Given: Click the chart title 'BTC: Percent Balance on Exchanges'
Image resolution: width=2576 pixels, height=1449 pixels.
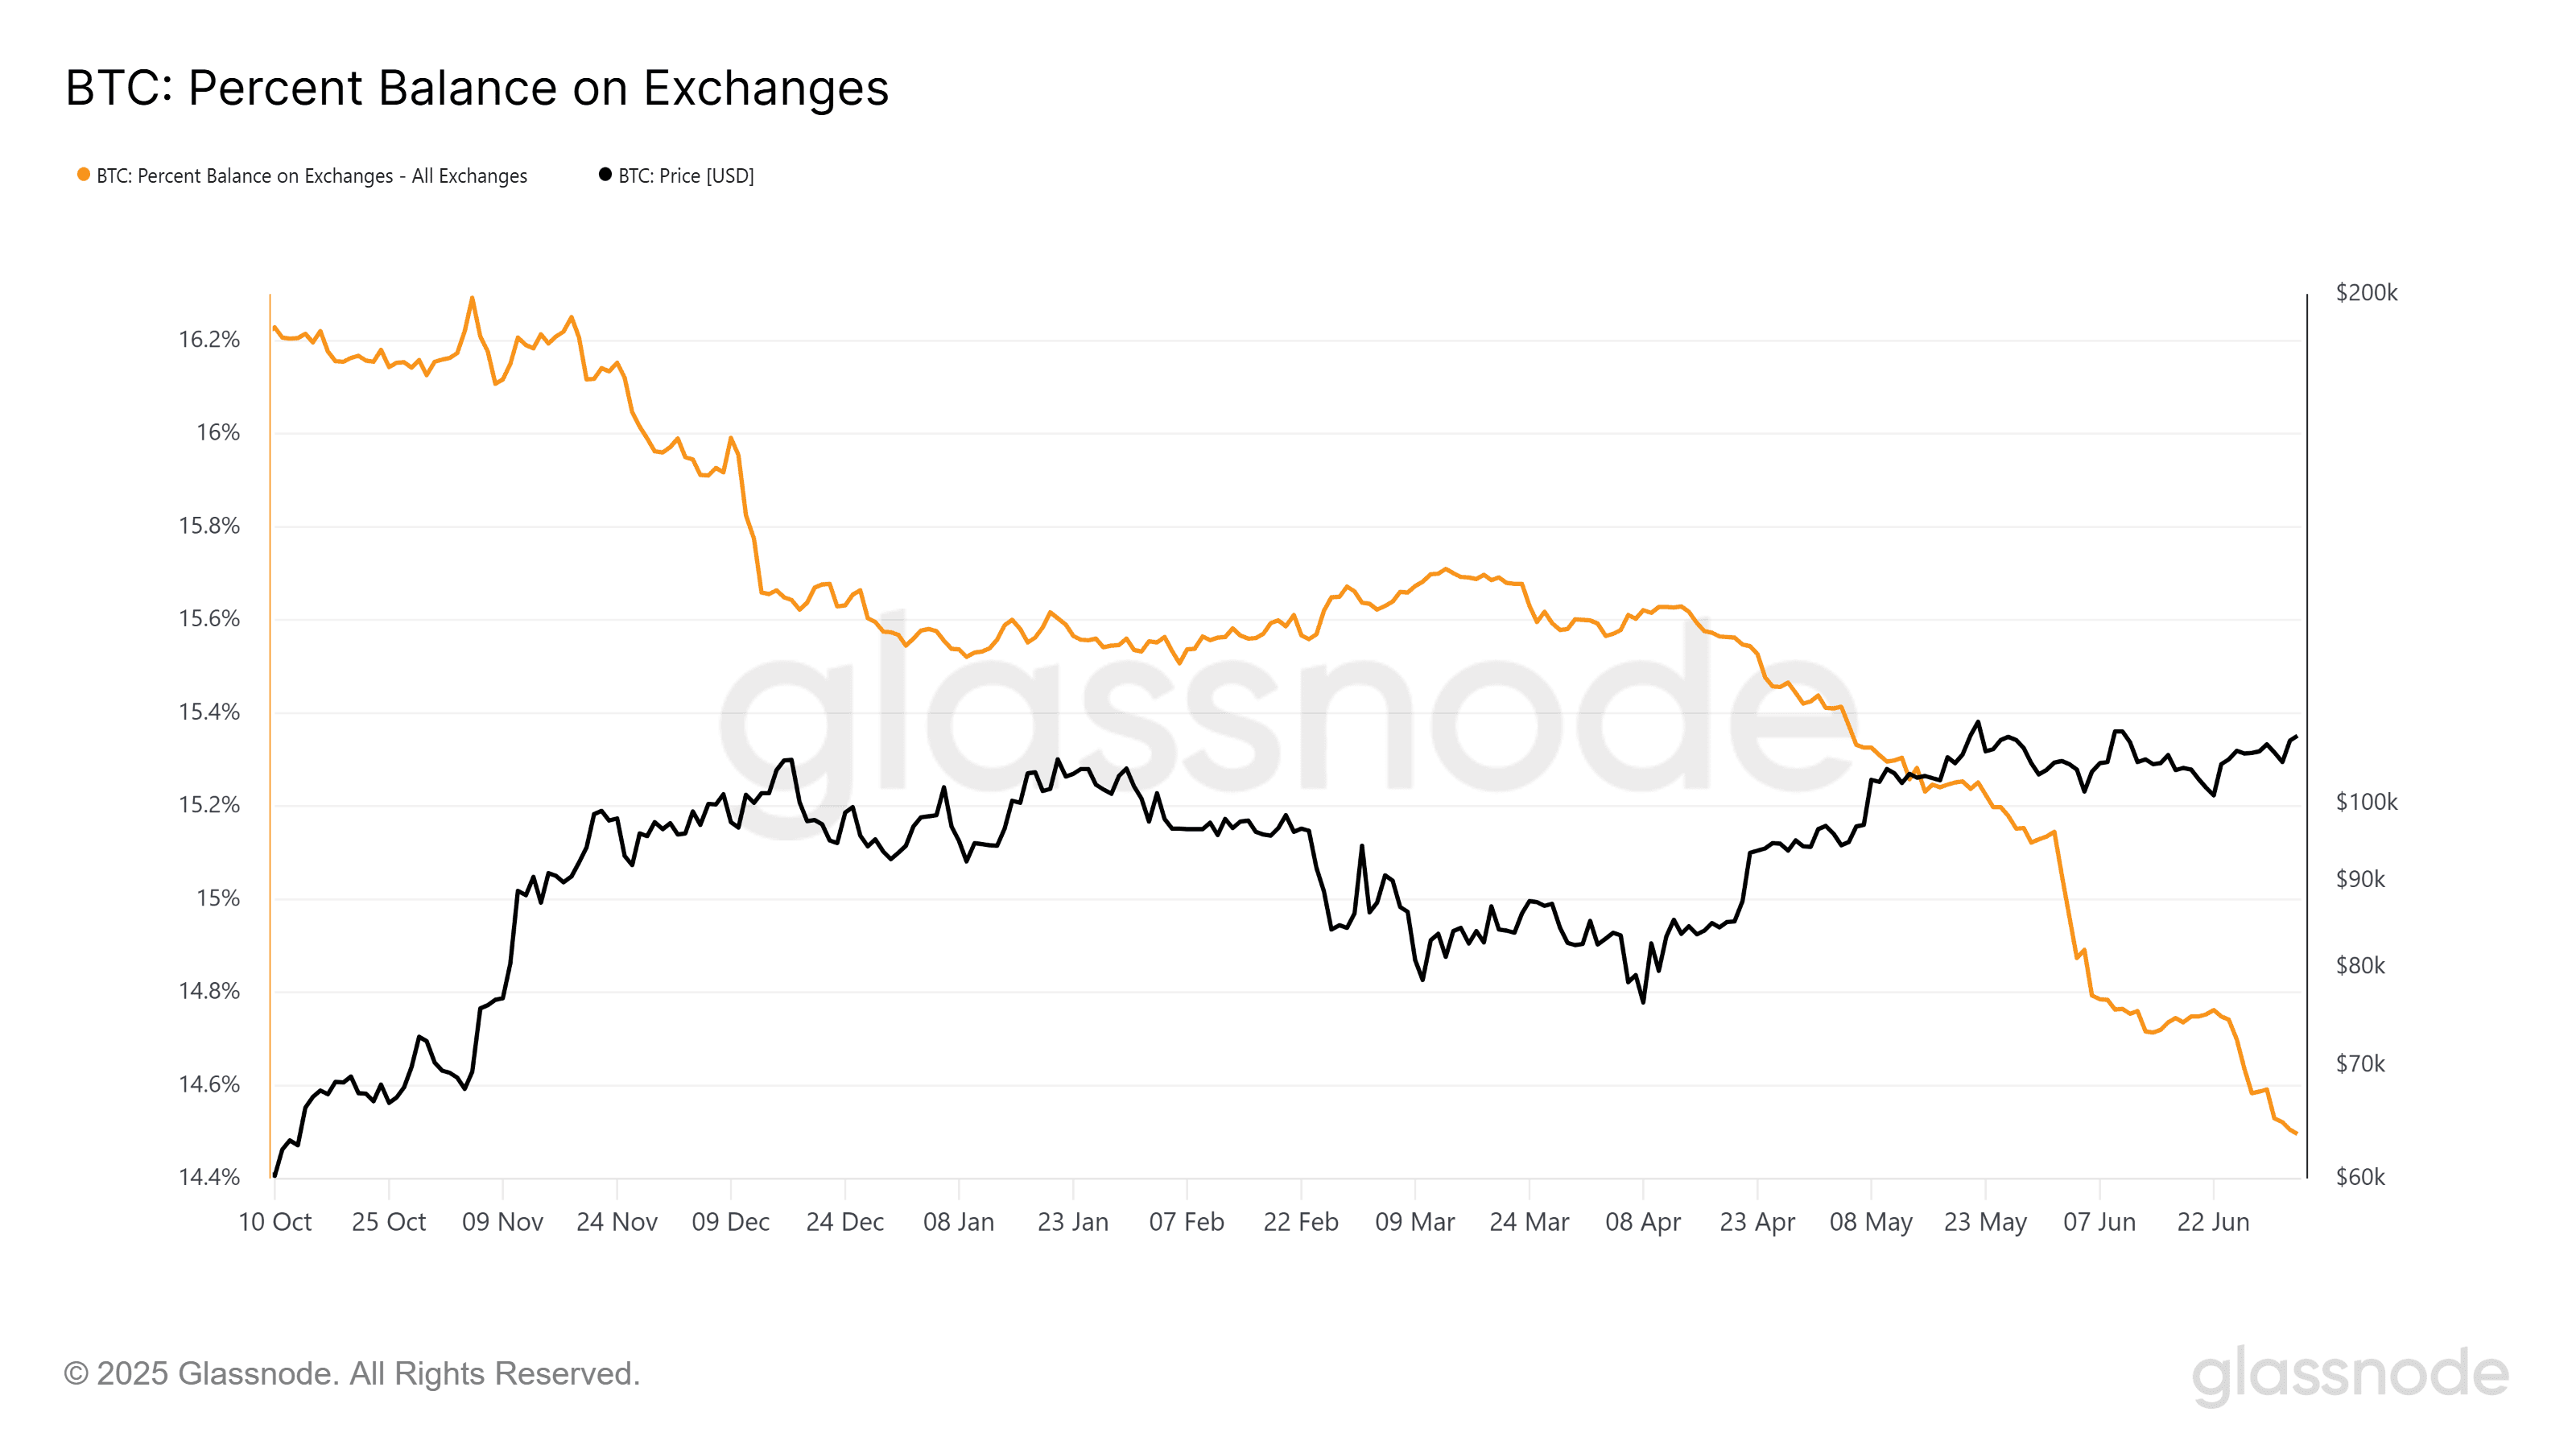Looking at the screenshot, I should pos(477,88).
